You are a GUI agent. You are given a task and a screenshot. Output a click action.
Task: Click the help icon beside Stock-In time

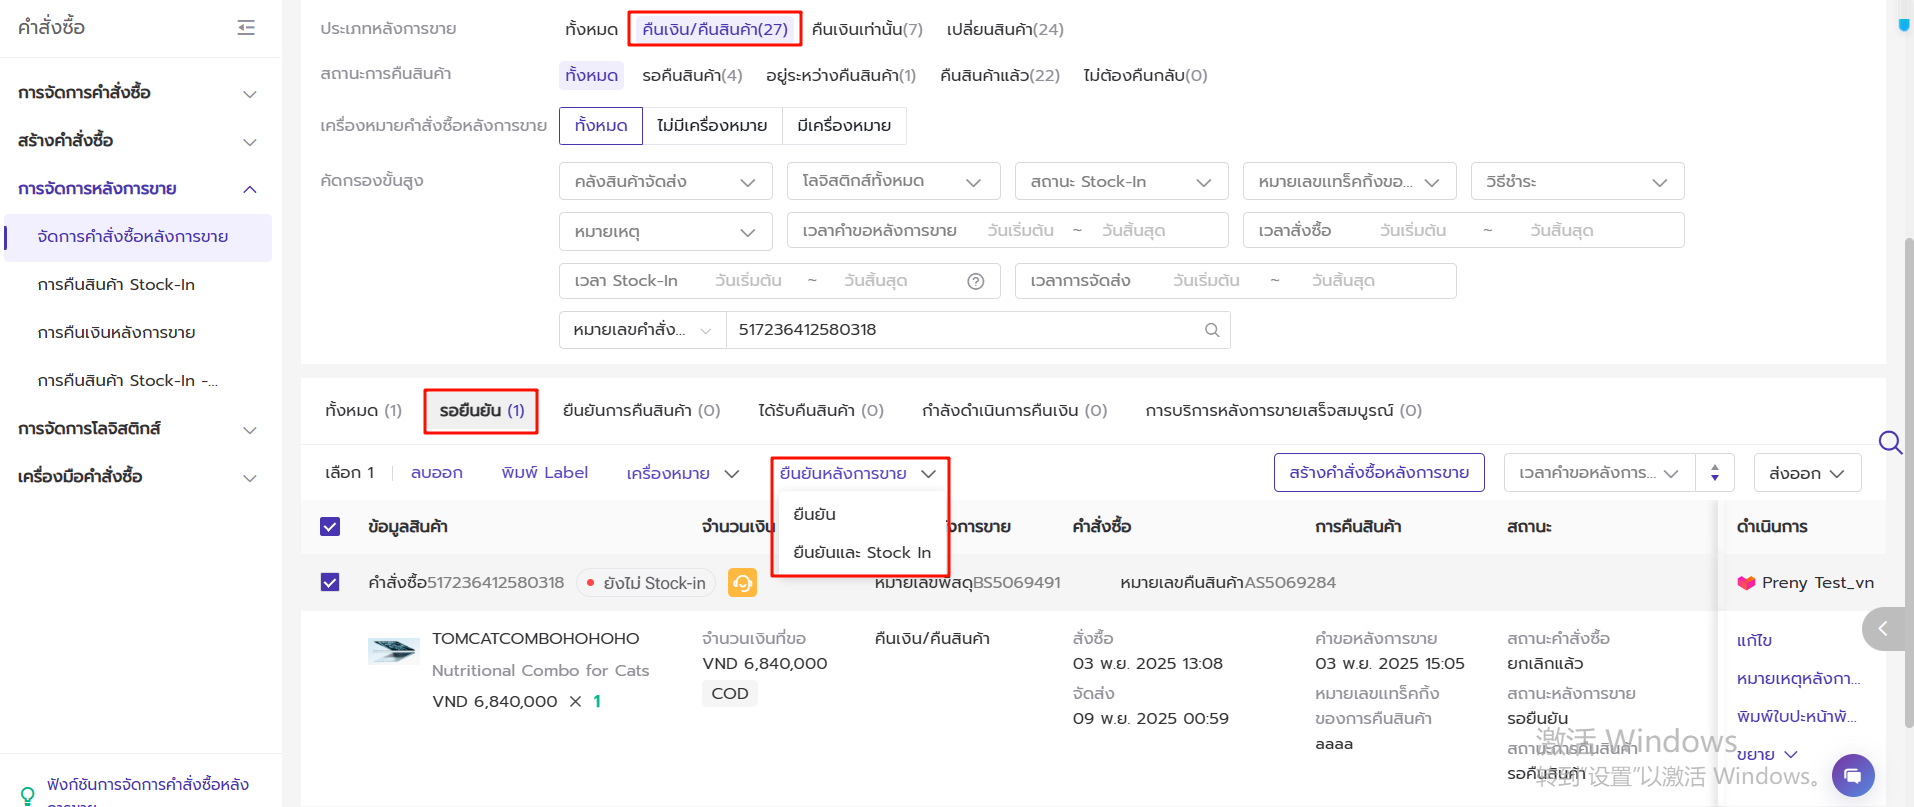(x=976, y=282)
